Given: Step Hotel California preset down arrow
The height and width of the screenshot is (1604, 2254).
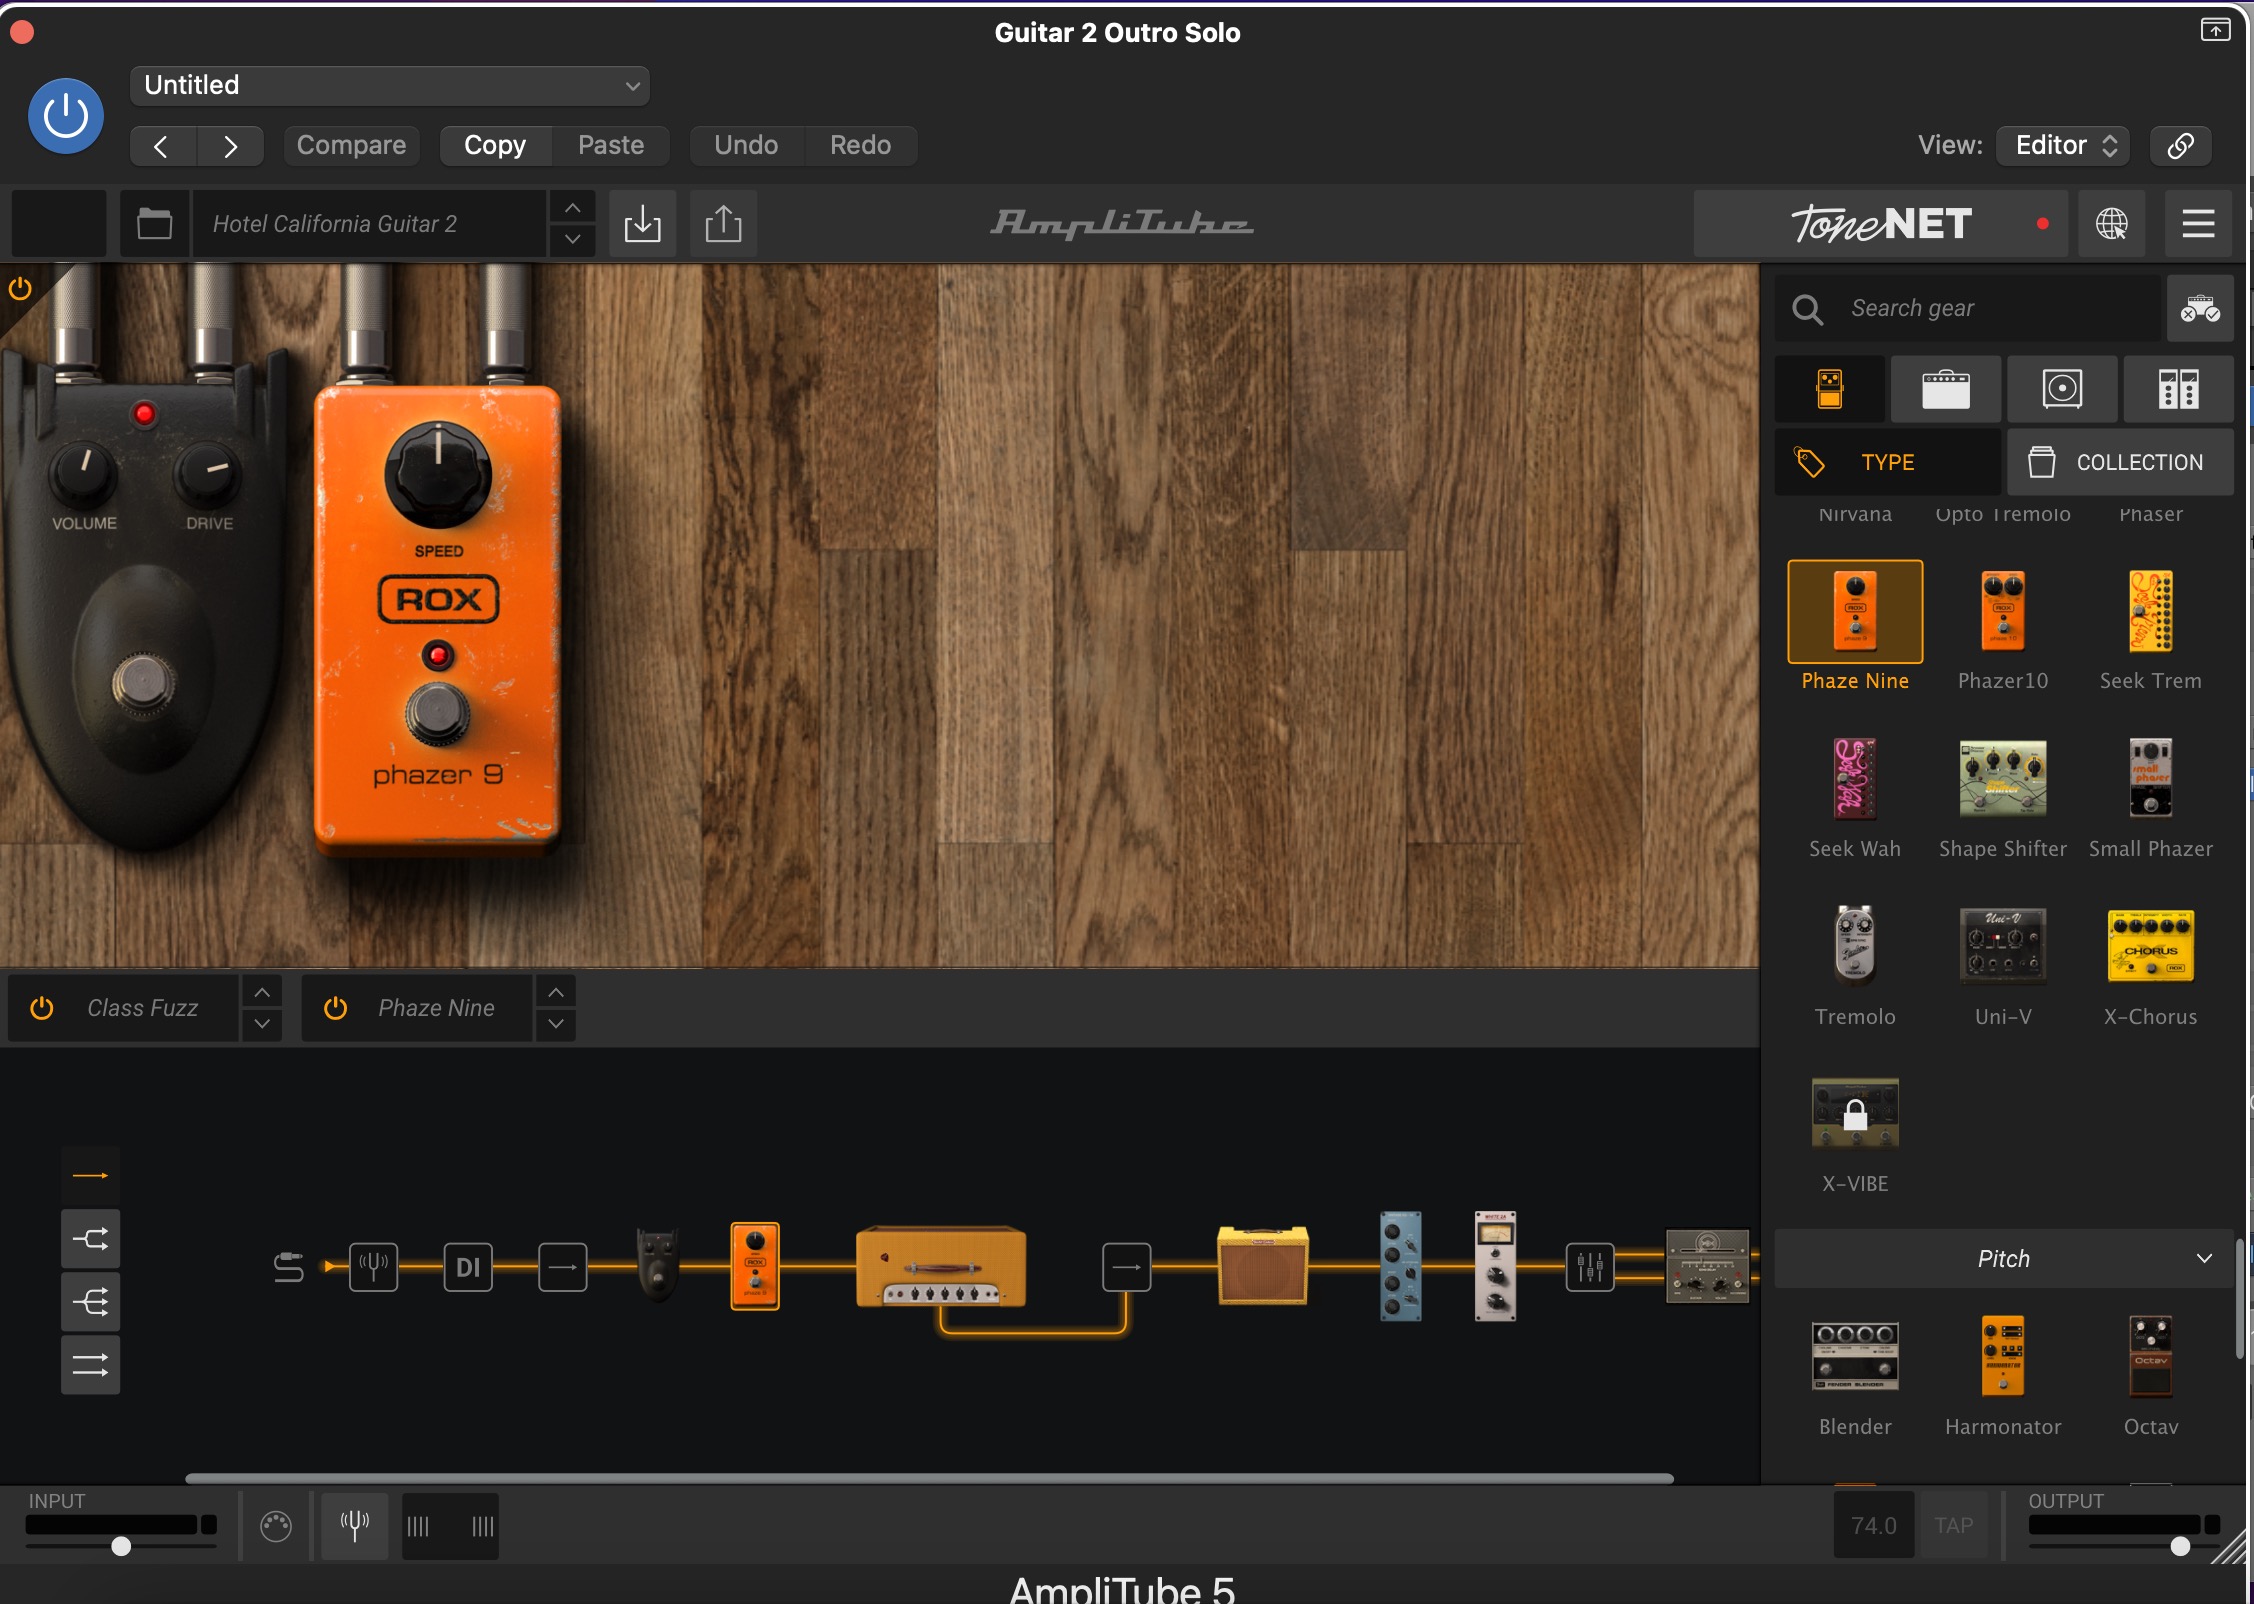Looking at the screenshot, I should click(x=572, y=240).
